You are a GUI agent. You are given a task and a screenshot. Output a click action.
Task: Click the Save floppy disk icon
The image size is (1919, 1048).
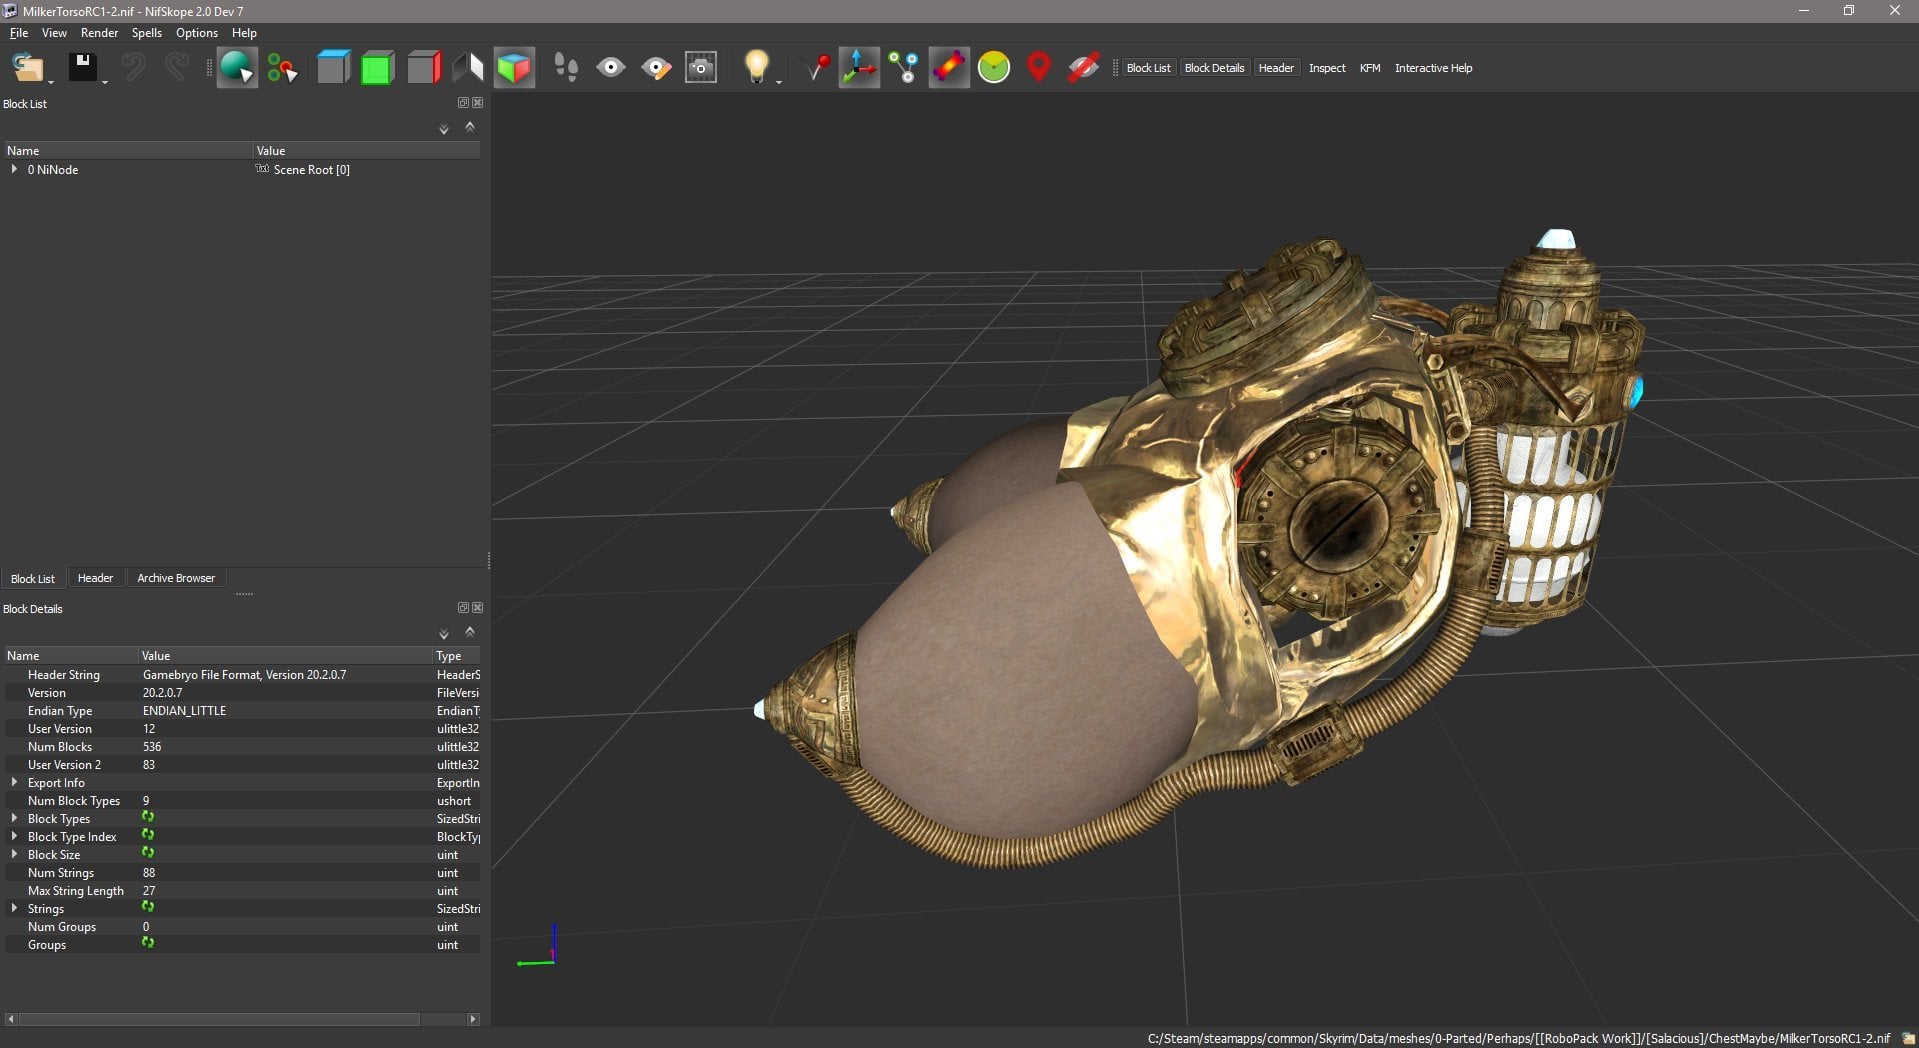82,68
